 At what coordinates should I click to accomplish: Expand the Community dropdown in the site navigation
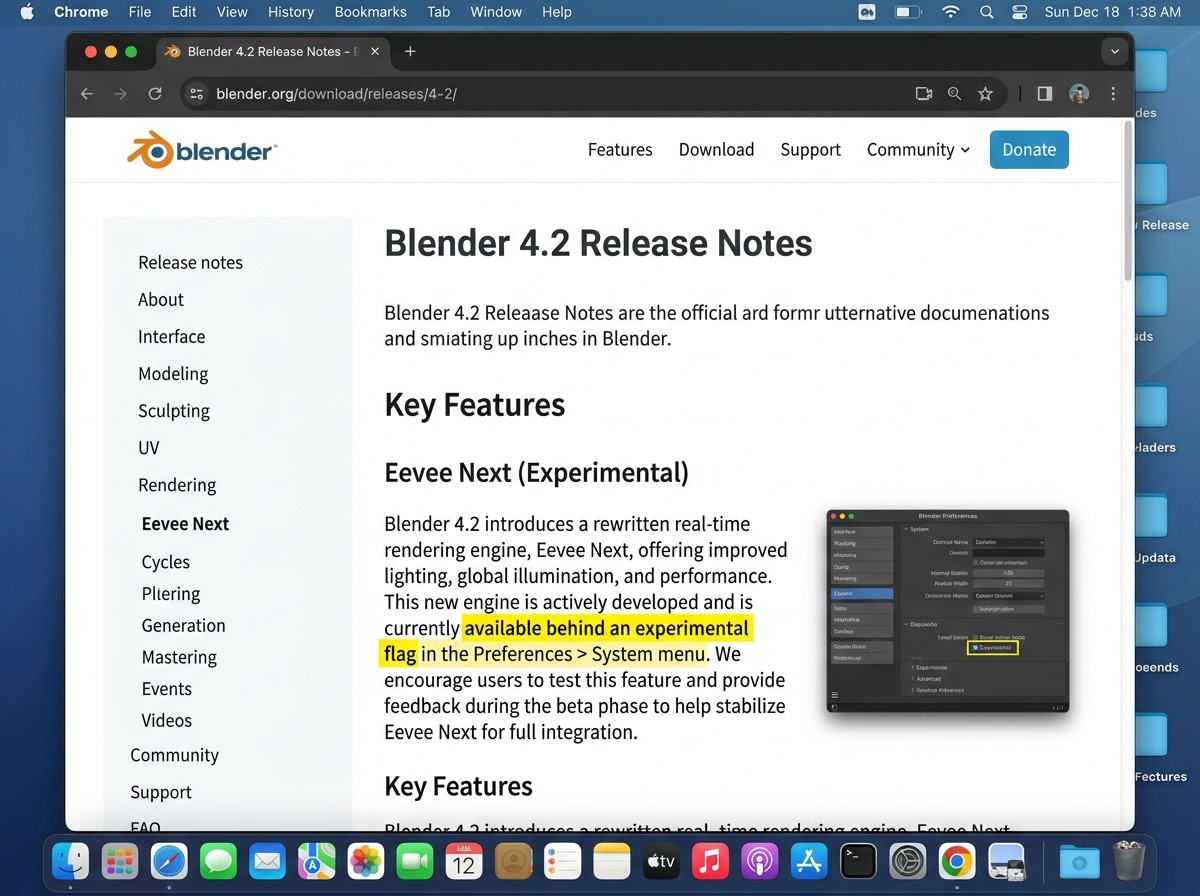tap(918, 150)
